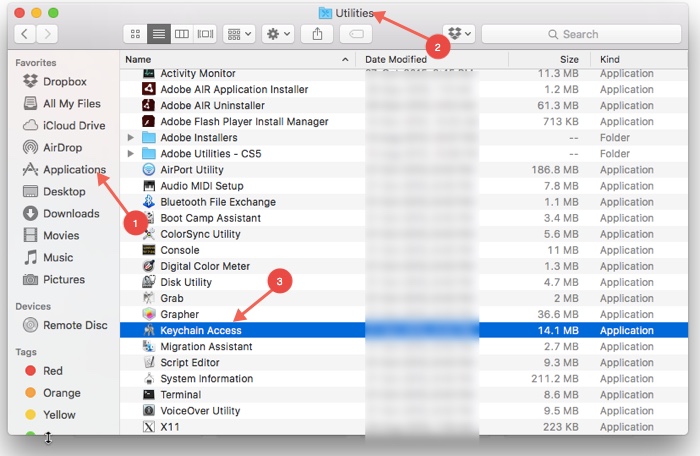Screen dimensions: 700x456
Task: Sort by Date Modified column header
Action: tap(432, 59)
